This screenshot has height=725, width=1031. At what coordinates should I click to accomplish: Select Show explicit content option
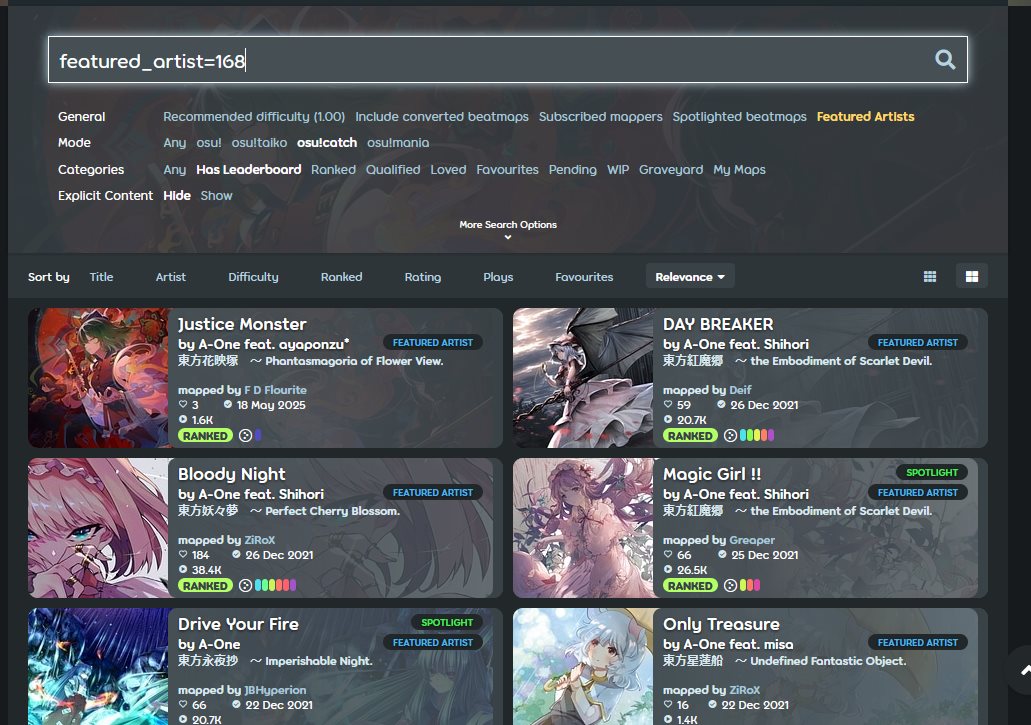point(216,195)
